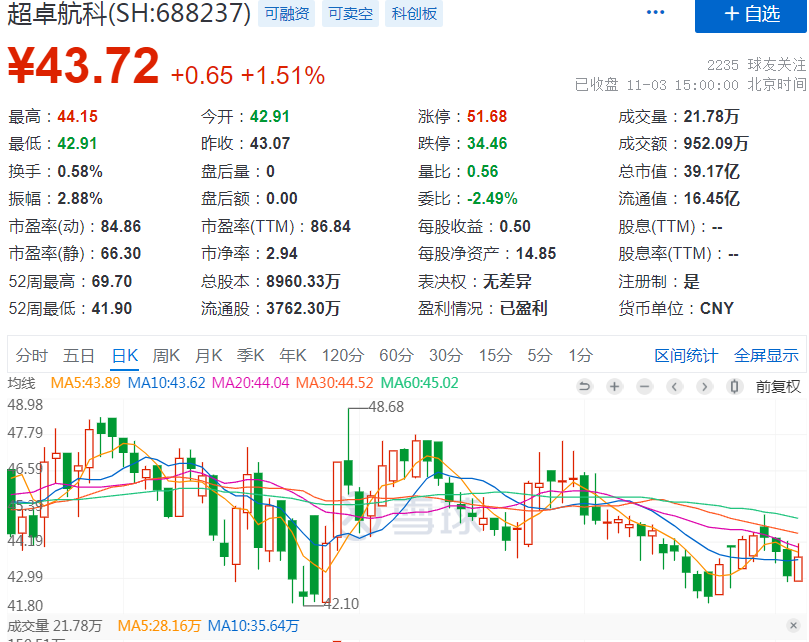Click the price change +0.65 +1.51%
809x642 pixels.
[x=248, y=75]
